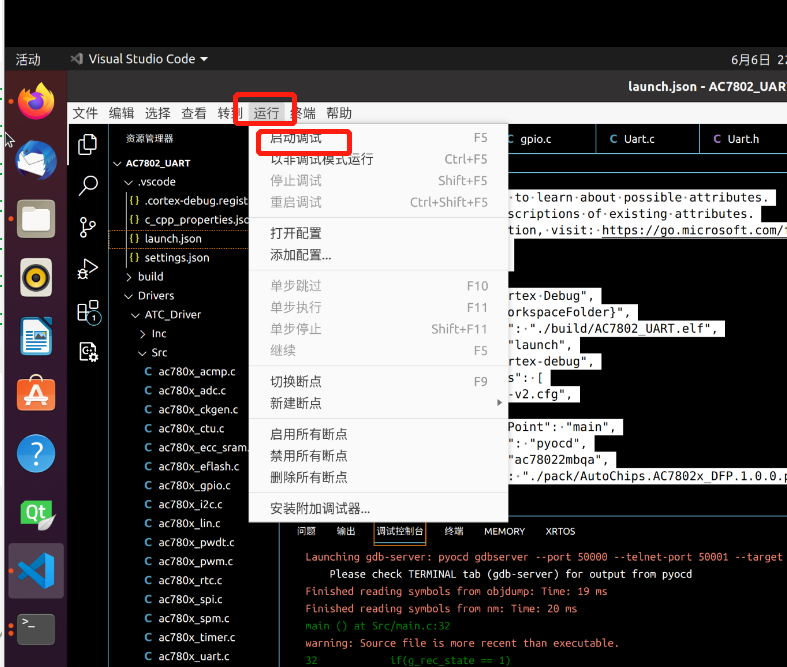Collapse the AC7802_UART root folder
The width and height of the screenshot is (787, 667).
[117, 164]
